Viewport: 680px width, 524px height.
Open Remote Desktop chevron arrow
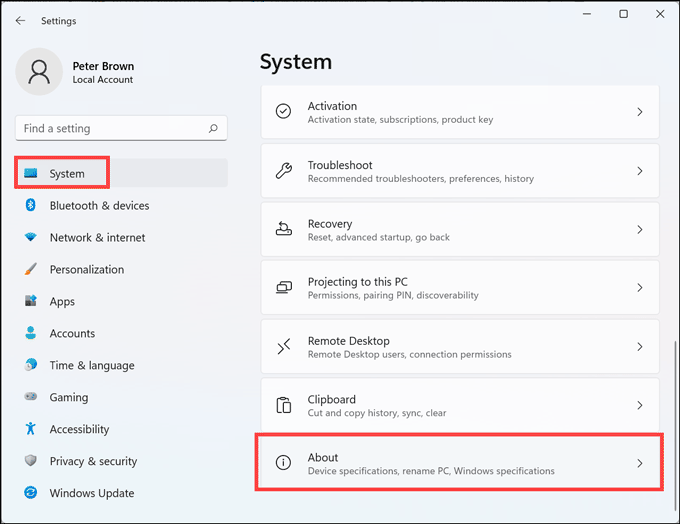coord(640,347)
